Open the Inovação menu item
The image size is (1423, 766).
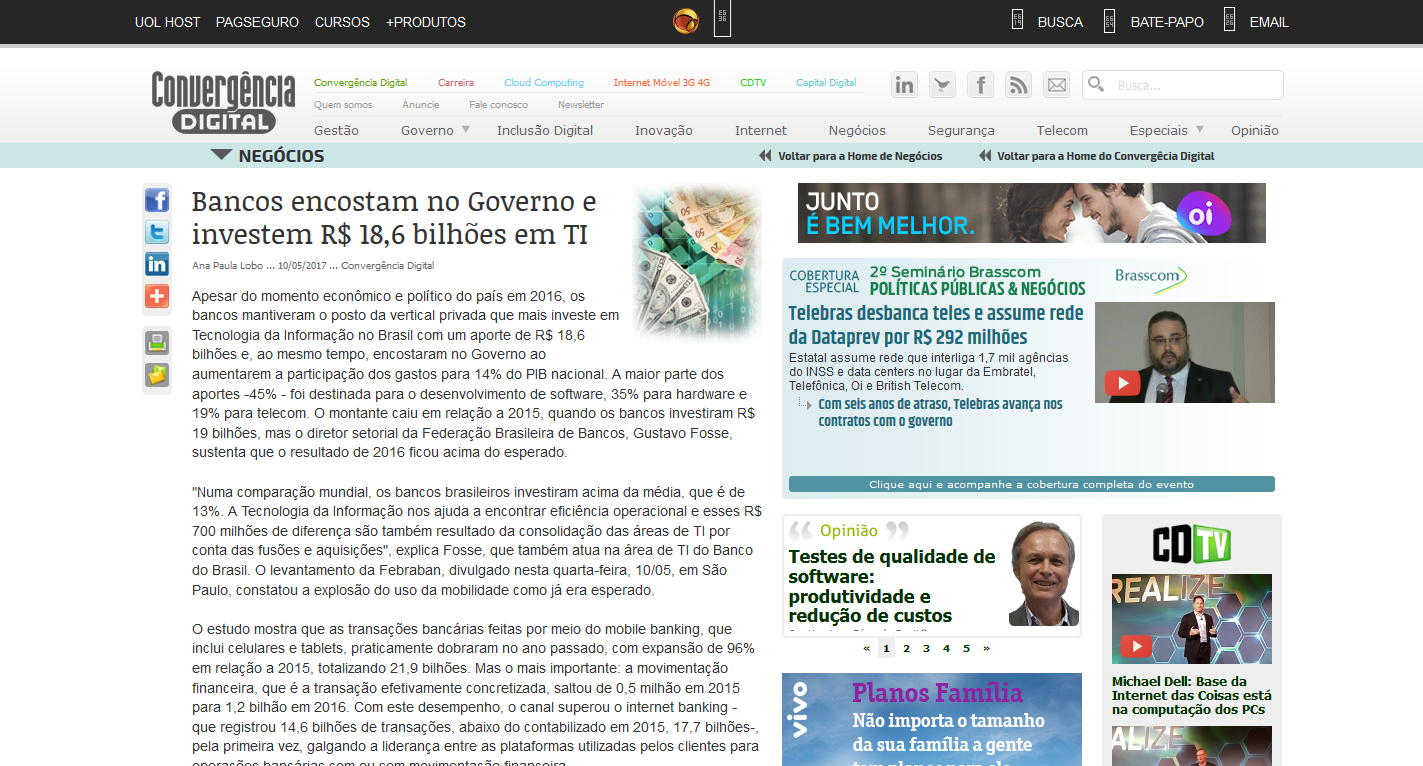point(664,130)
